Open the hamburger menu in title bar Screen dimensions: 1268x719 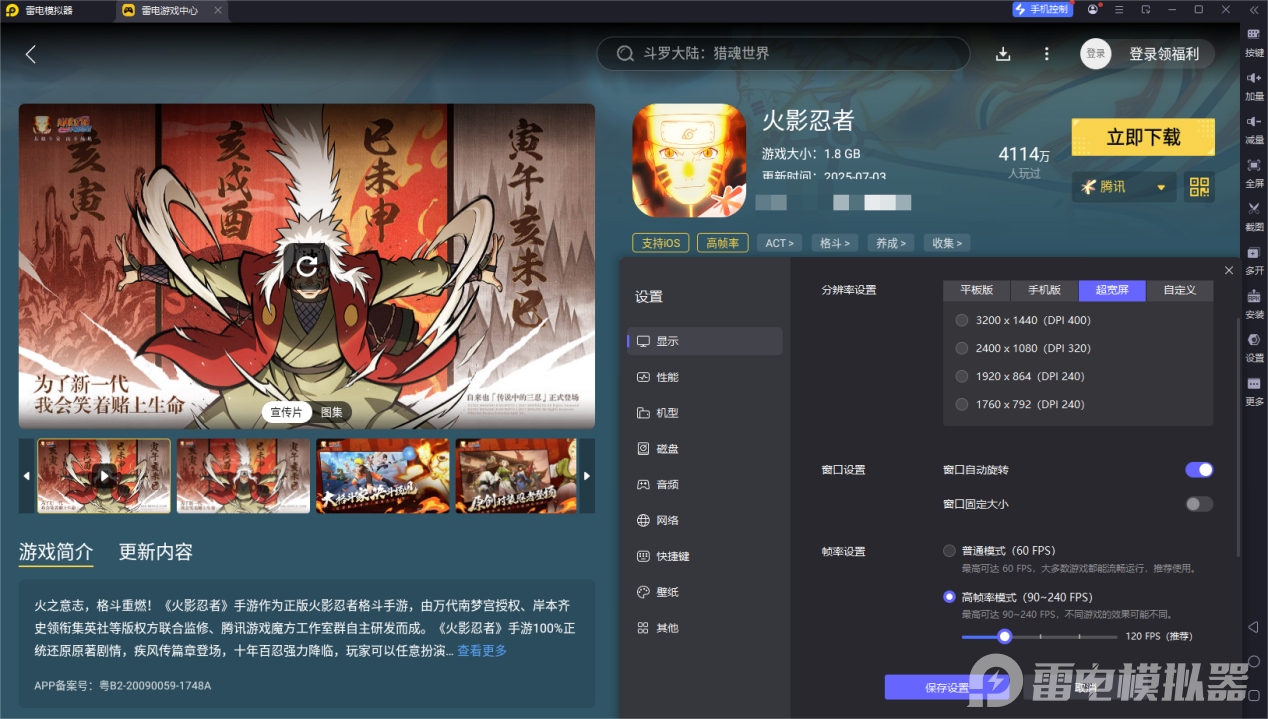pyautogui.click(x=1120, y=10)
